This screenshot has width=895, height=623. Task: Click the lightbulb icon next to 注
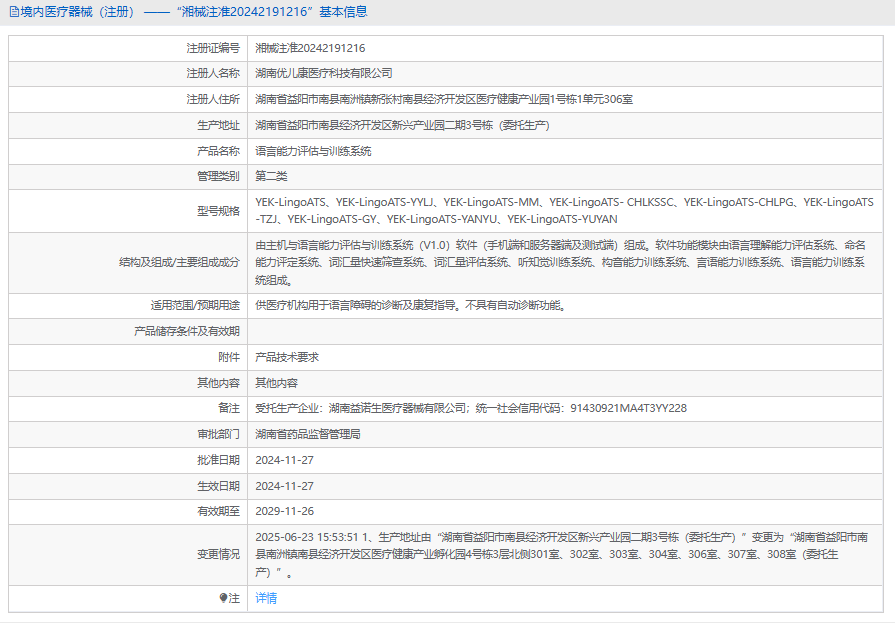tap(223, 598)
